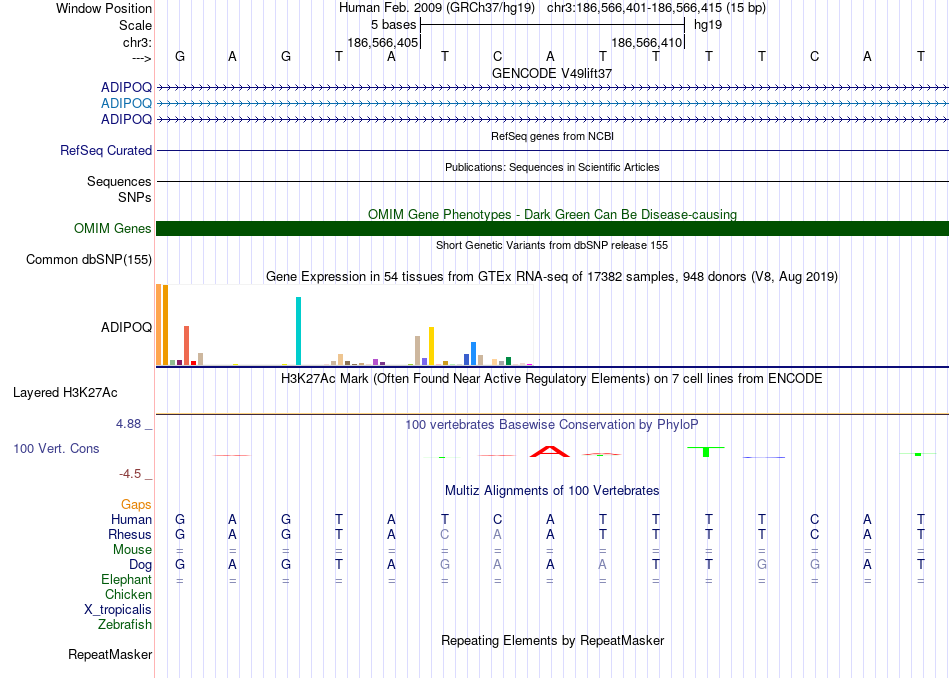Image resolution: width=950 pixels, height=678 pixels.
Task: Open the GENCODE V49lift37 track title
Action: [552, 73]
